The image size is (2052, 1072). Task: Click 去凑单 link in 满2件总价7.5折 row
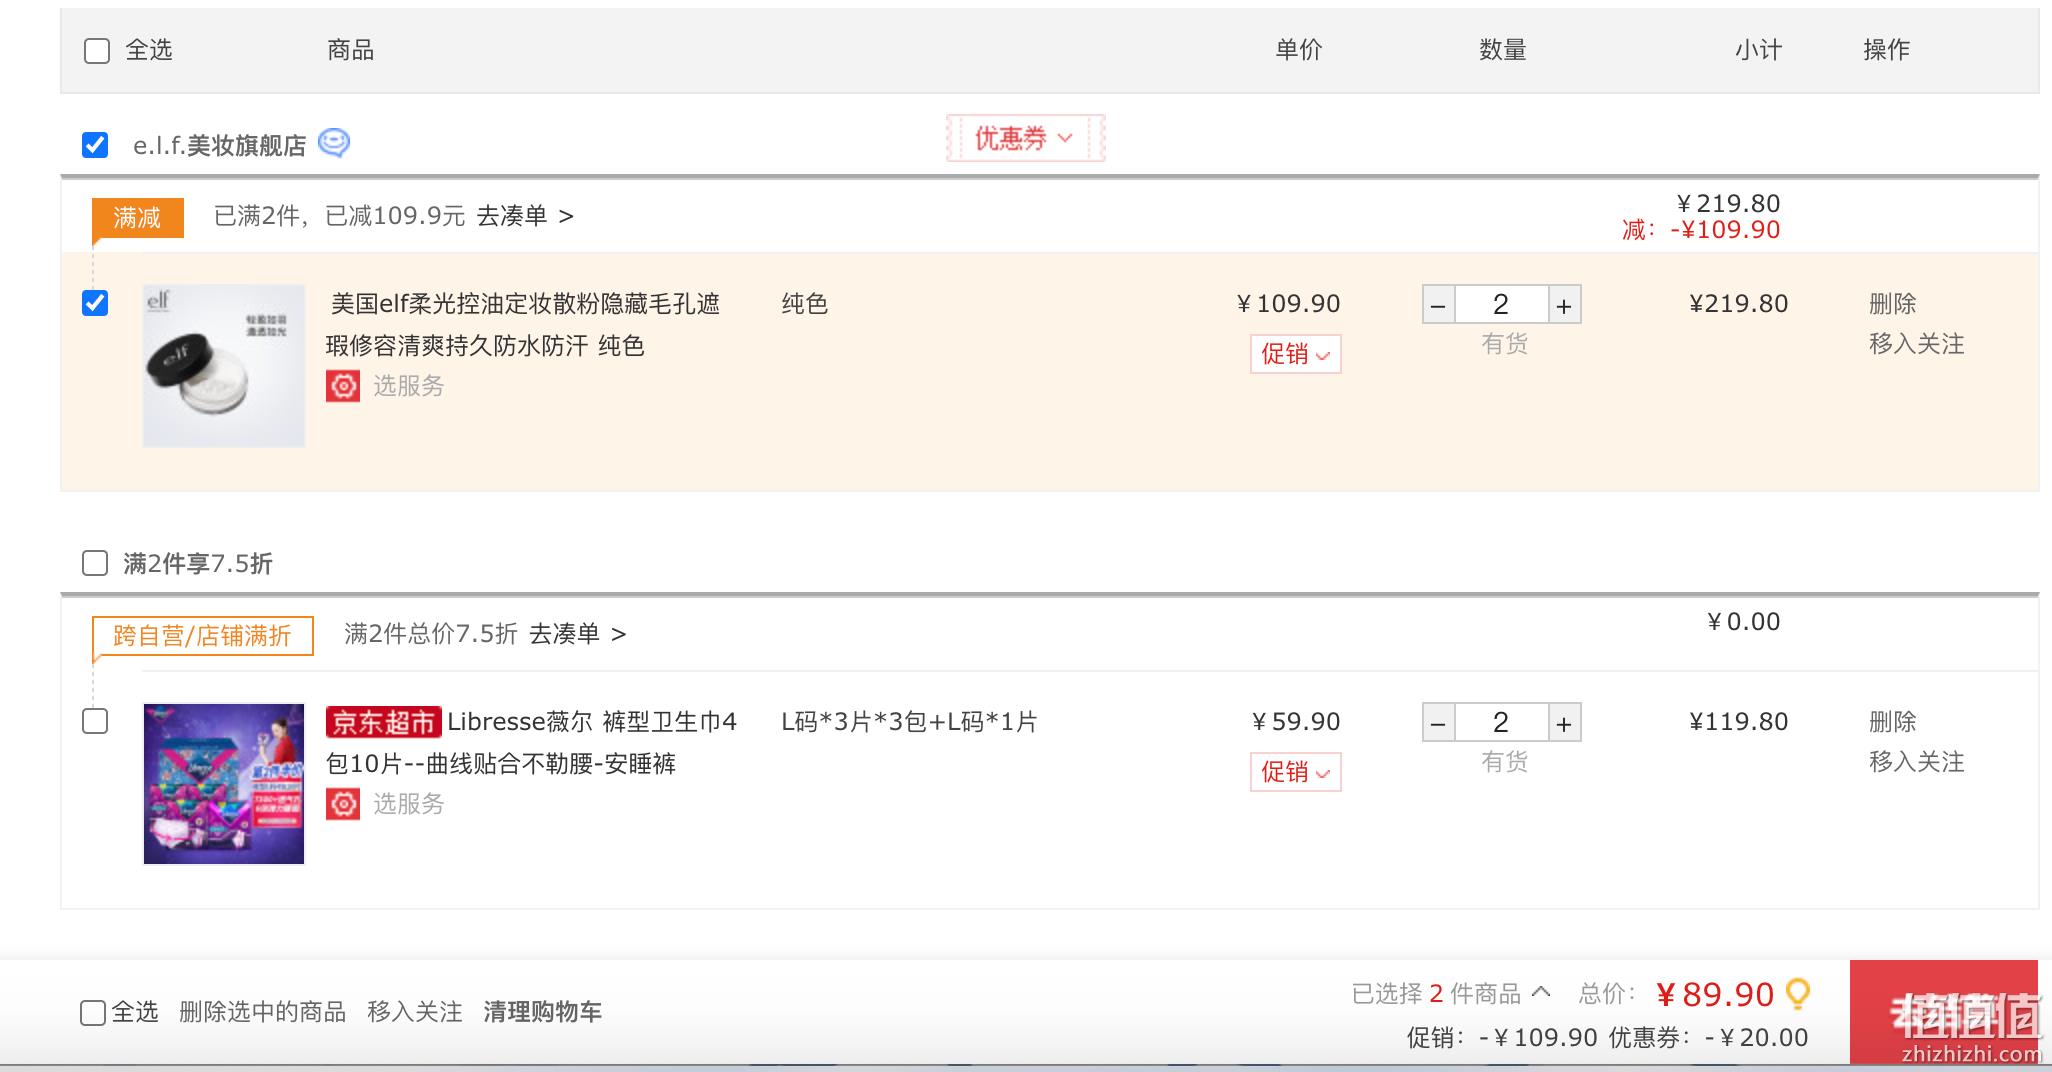(577, 634)
